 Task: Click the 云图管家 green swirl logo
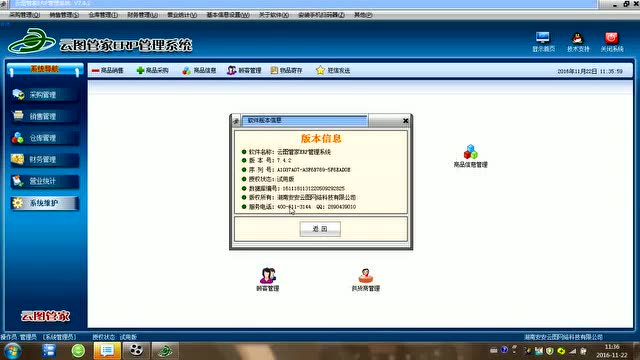point(32,41)
